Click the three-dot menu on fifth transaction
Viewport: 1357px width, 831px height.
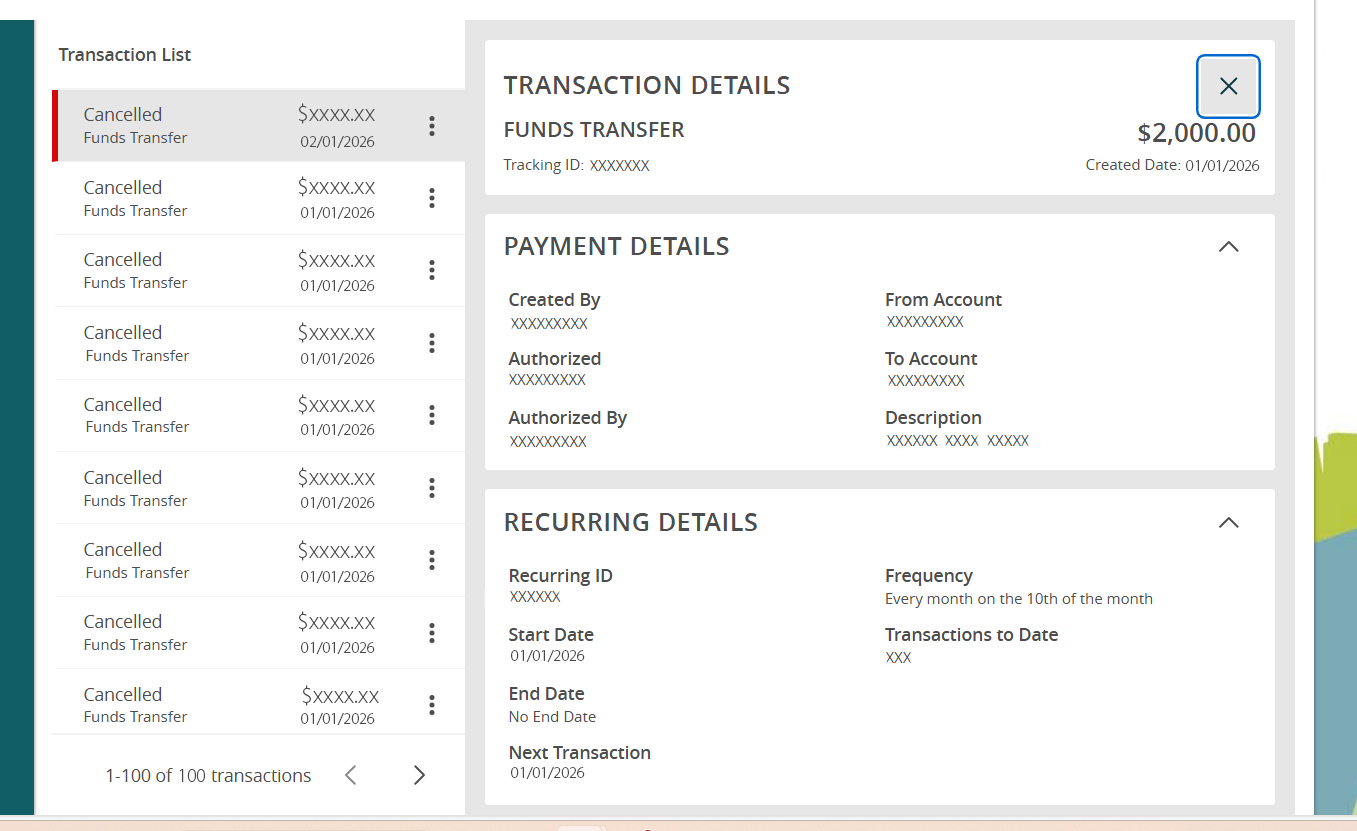[432, 415]
